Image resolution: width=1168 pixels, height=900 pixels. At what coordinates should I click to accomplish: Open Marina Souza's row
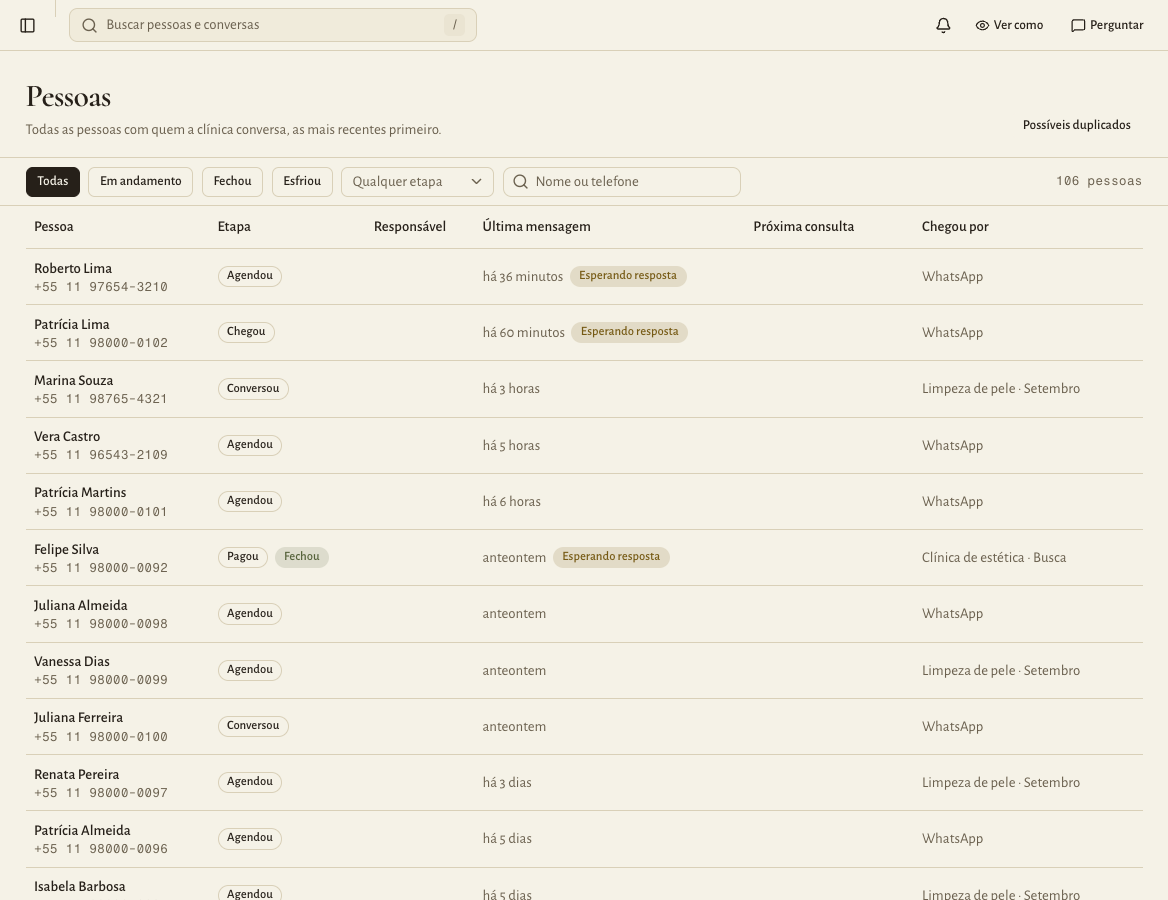(x=584, y=389)
